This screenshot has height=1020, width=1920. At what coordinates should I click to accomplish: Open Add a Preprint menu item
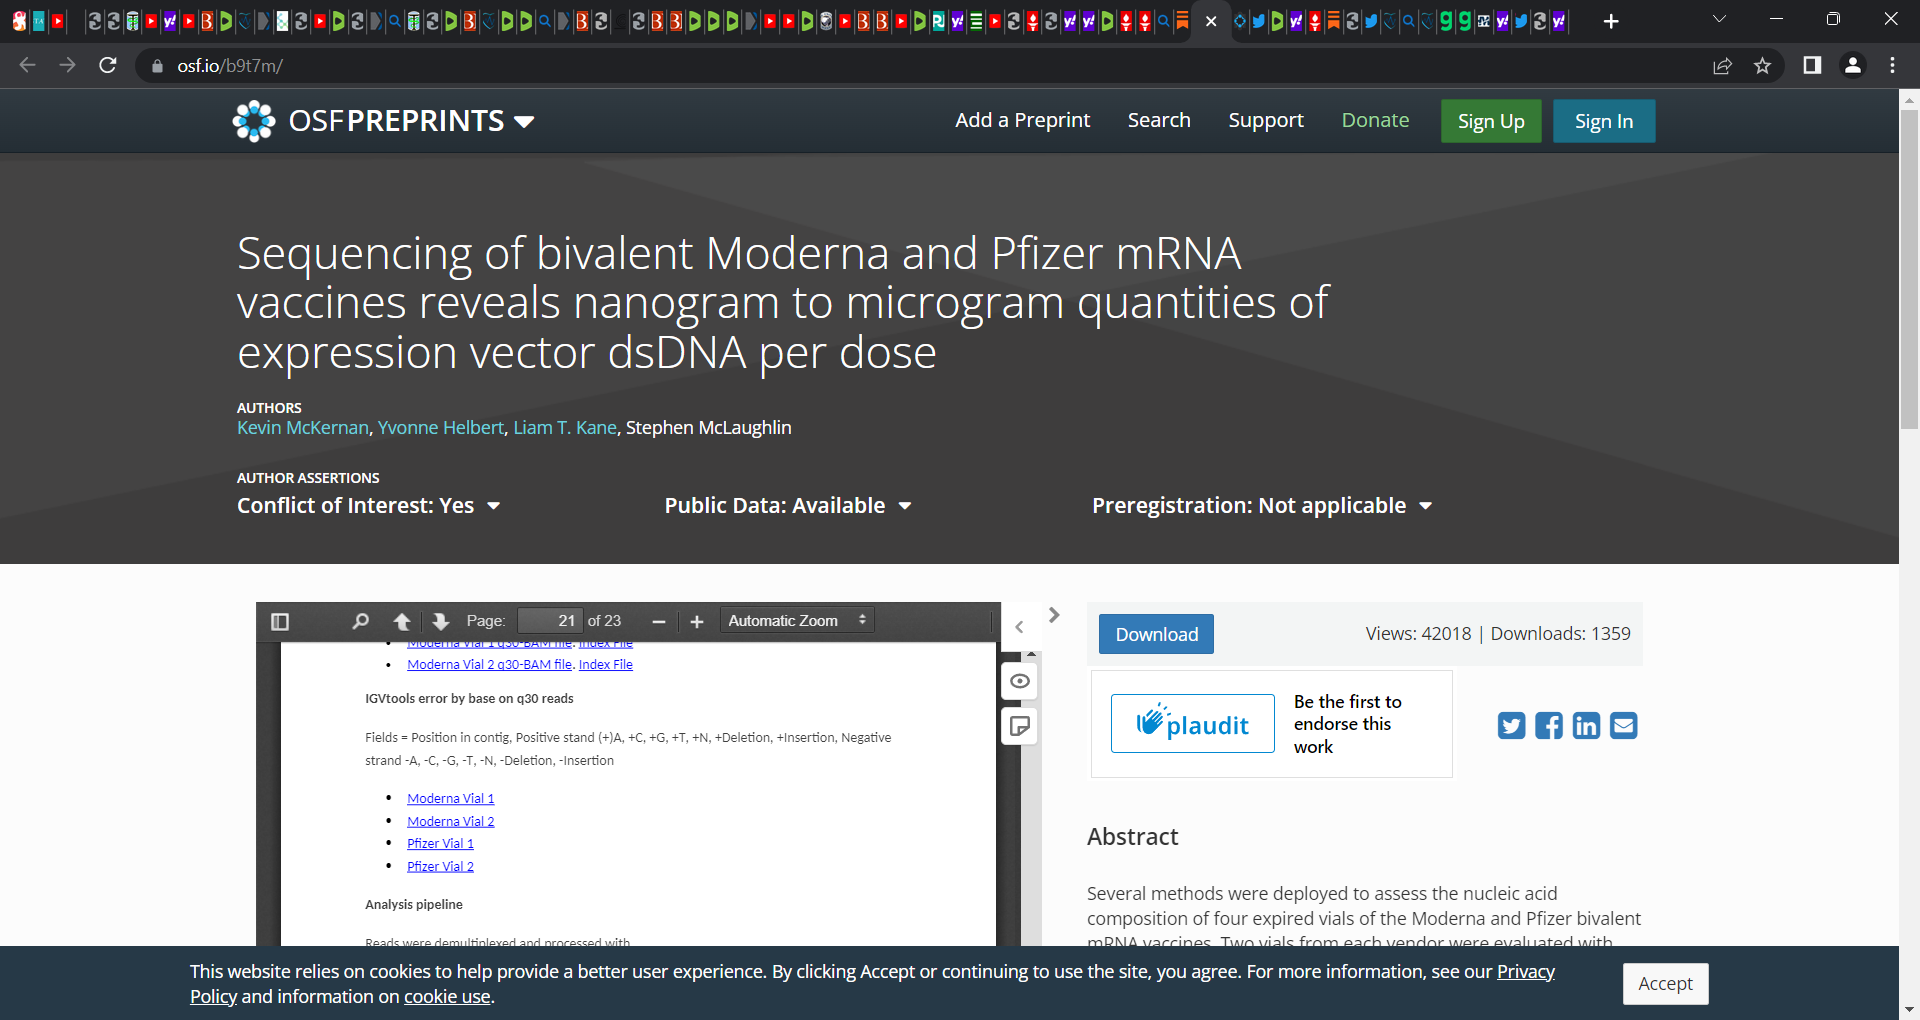(x=1022, y=120)
